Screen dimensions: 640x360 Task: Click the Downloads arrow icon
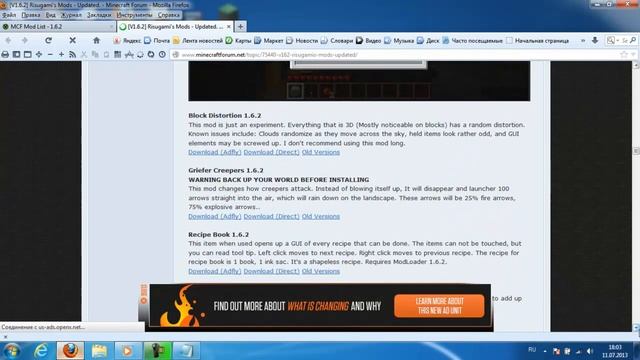click(x=595, y=40)
